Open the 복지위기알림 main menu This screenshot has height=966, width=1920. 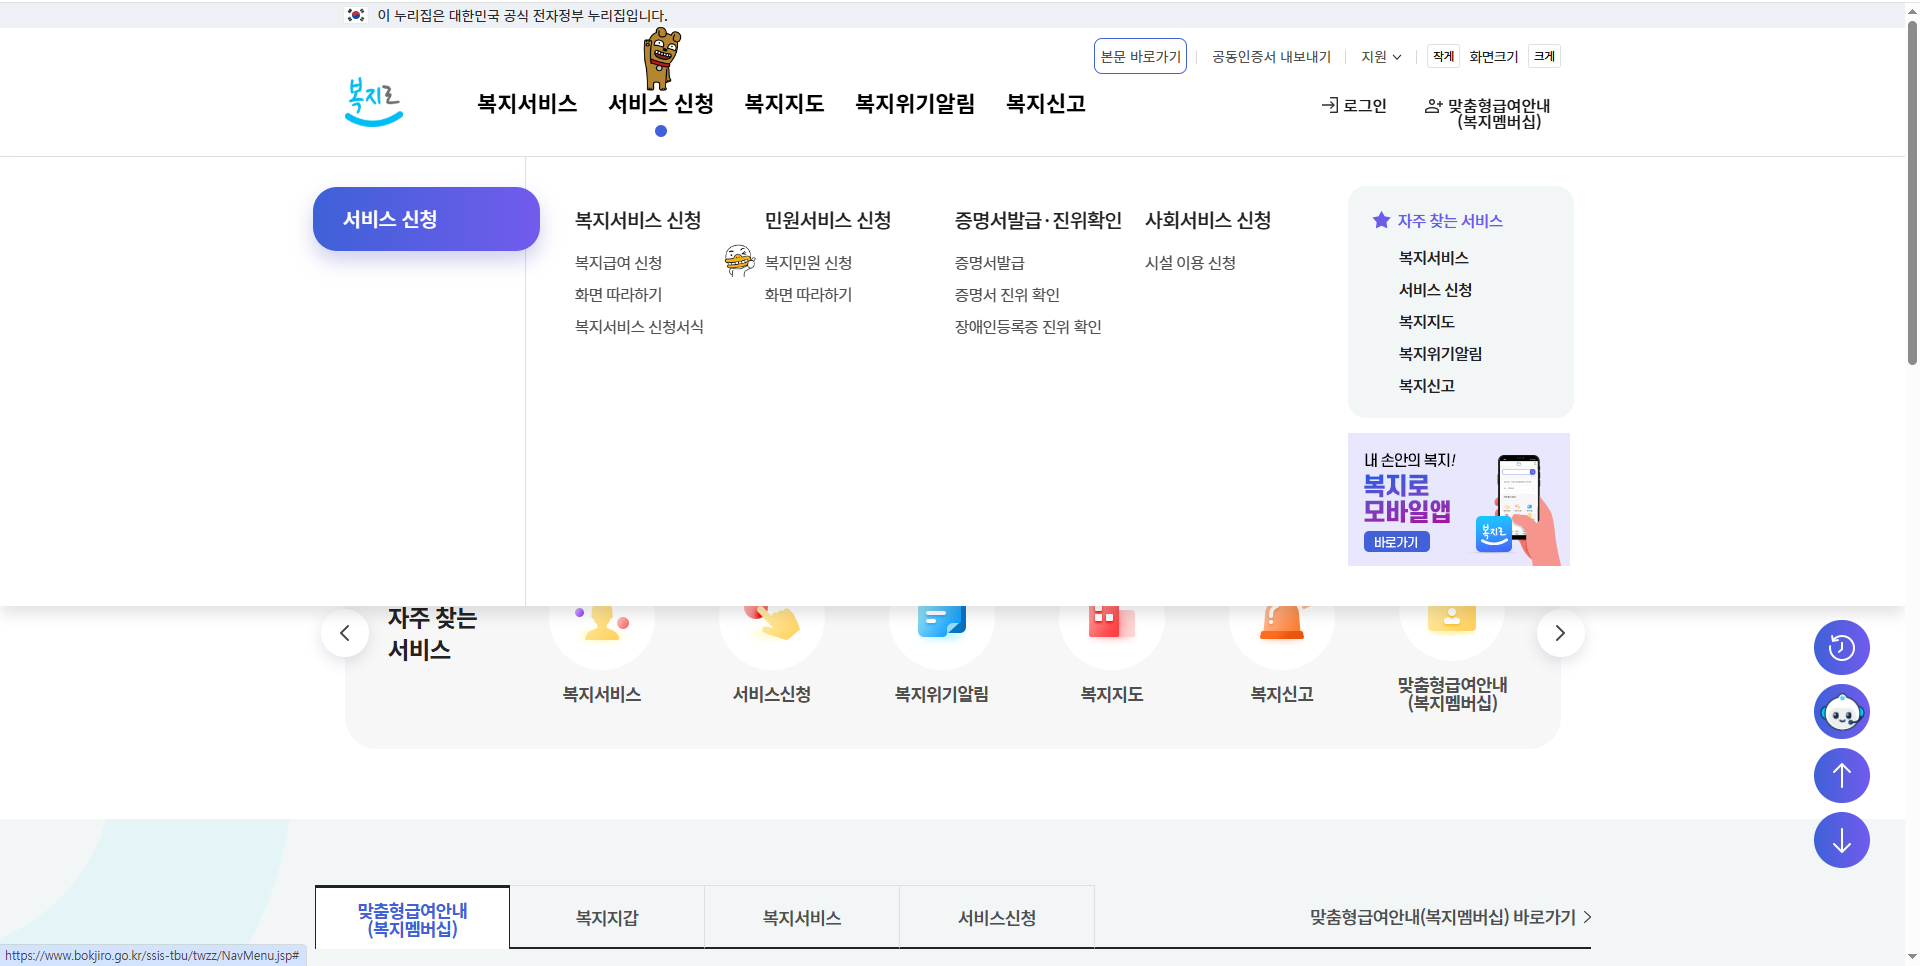[915, 104]
